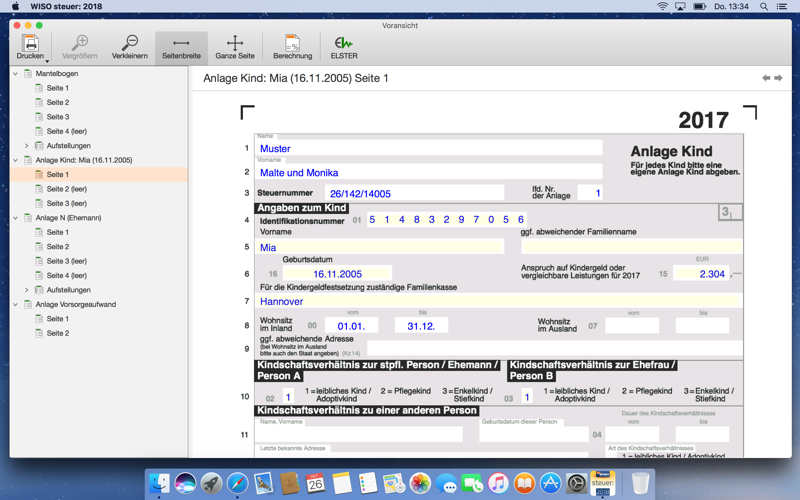This screenshot has height=500, width=800.
Task: Collapse the Anlage Vorsorgeaufwand section
Action: tap(16, 304)
